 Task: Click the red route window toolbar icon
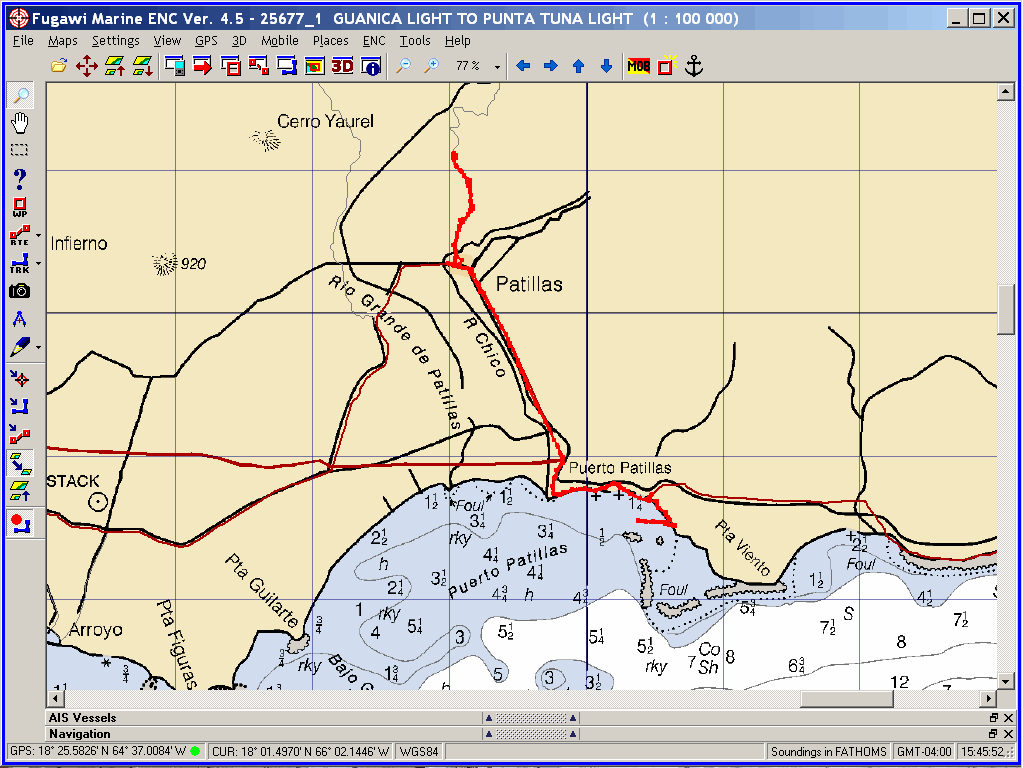tap(259, 66)
